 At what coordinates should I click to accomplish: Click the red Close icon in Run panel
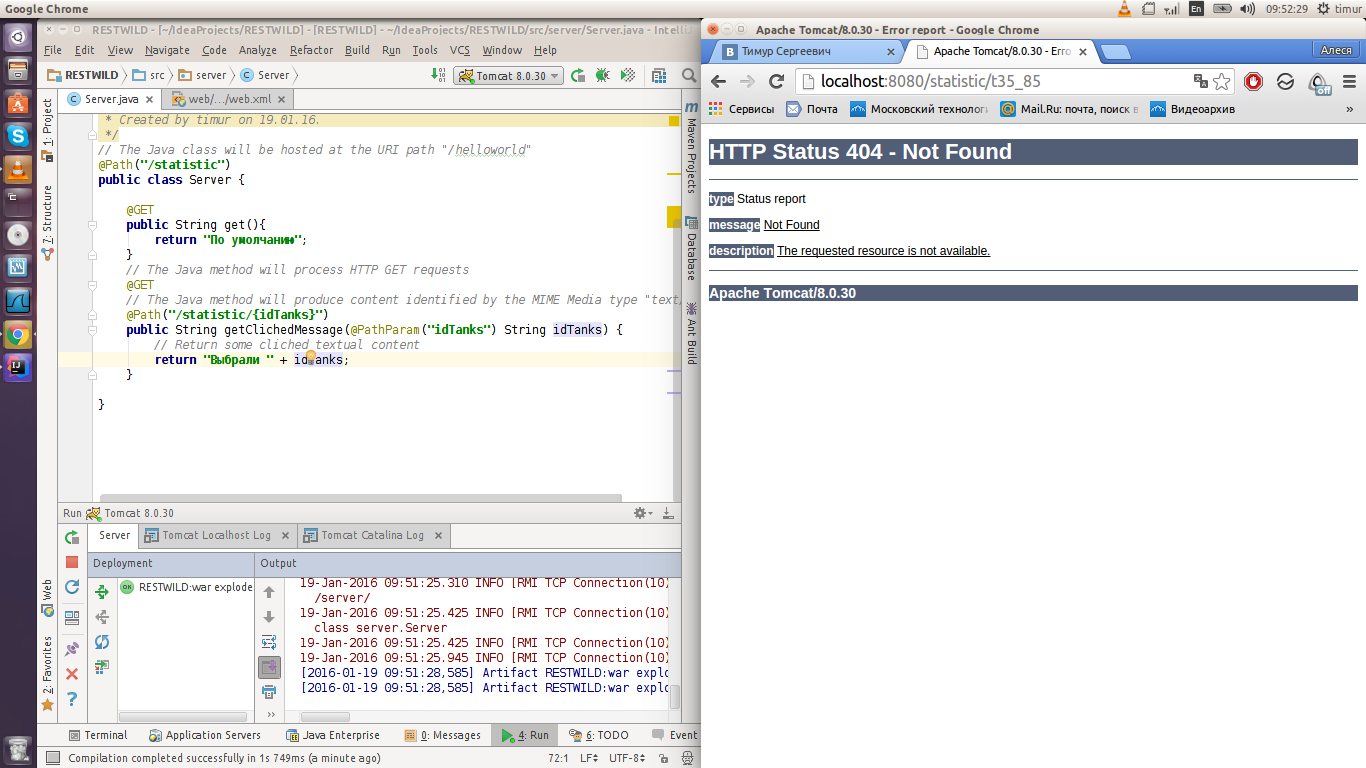[x=72, y=674]
